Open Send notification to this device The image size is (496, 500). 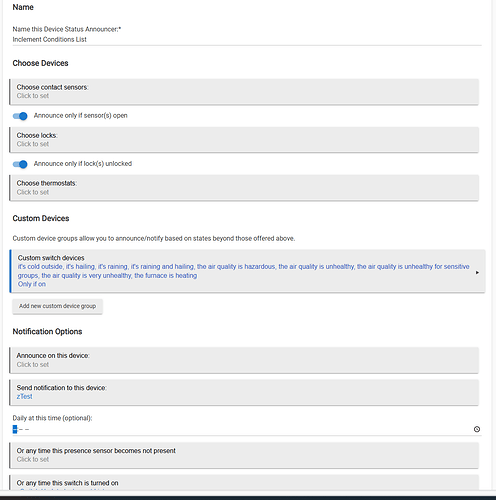pyautogui.click(x=244, y=392)
